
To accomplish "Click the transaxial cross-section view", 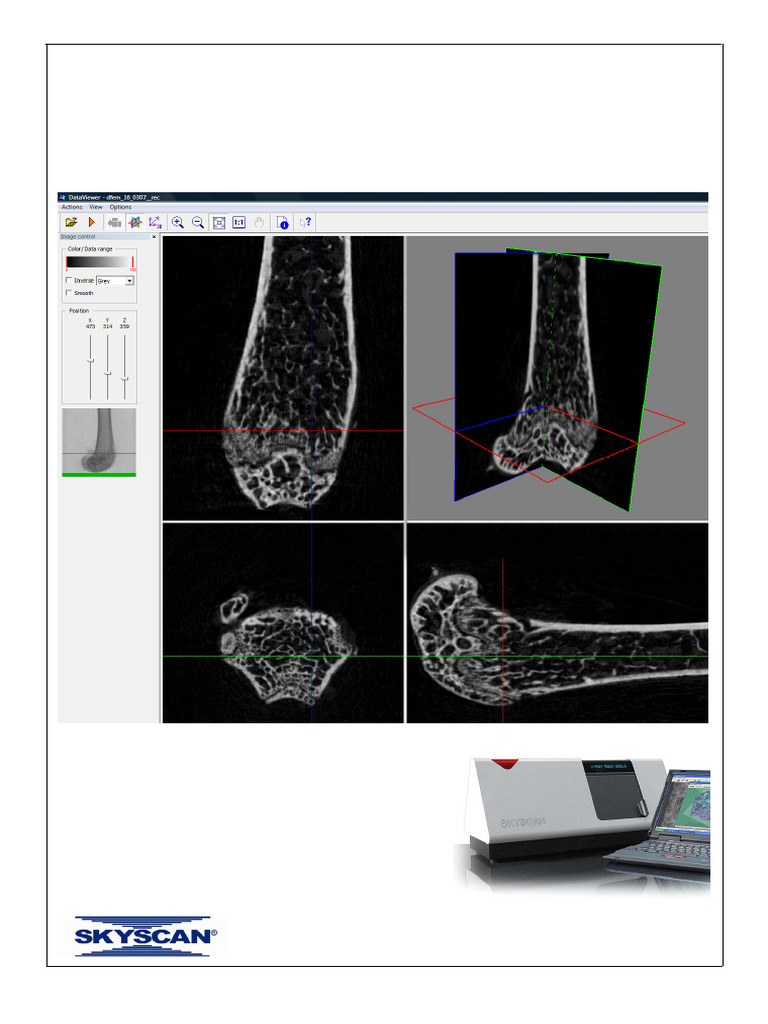I will coord(283,622).
